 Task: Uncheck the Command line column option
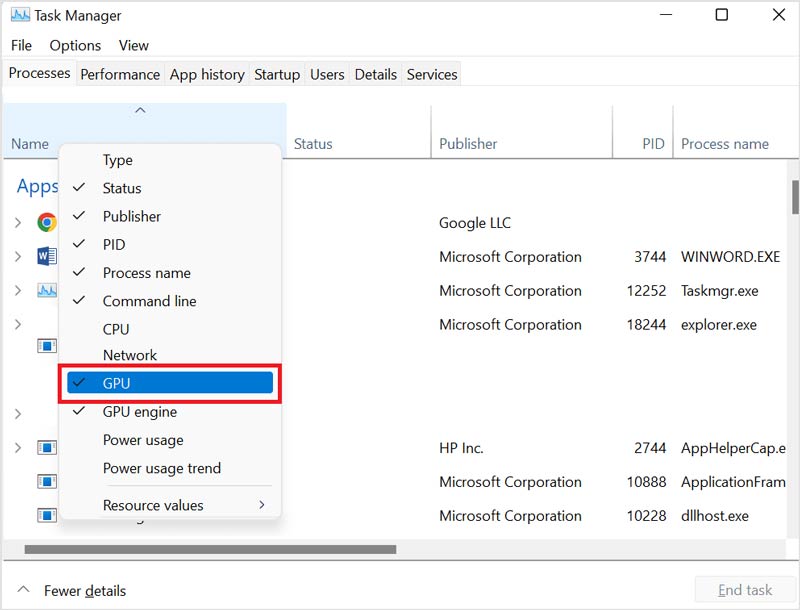tap(149, 301)
